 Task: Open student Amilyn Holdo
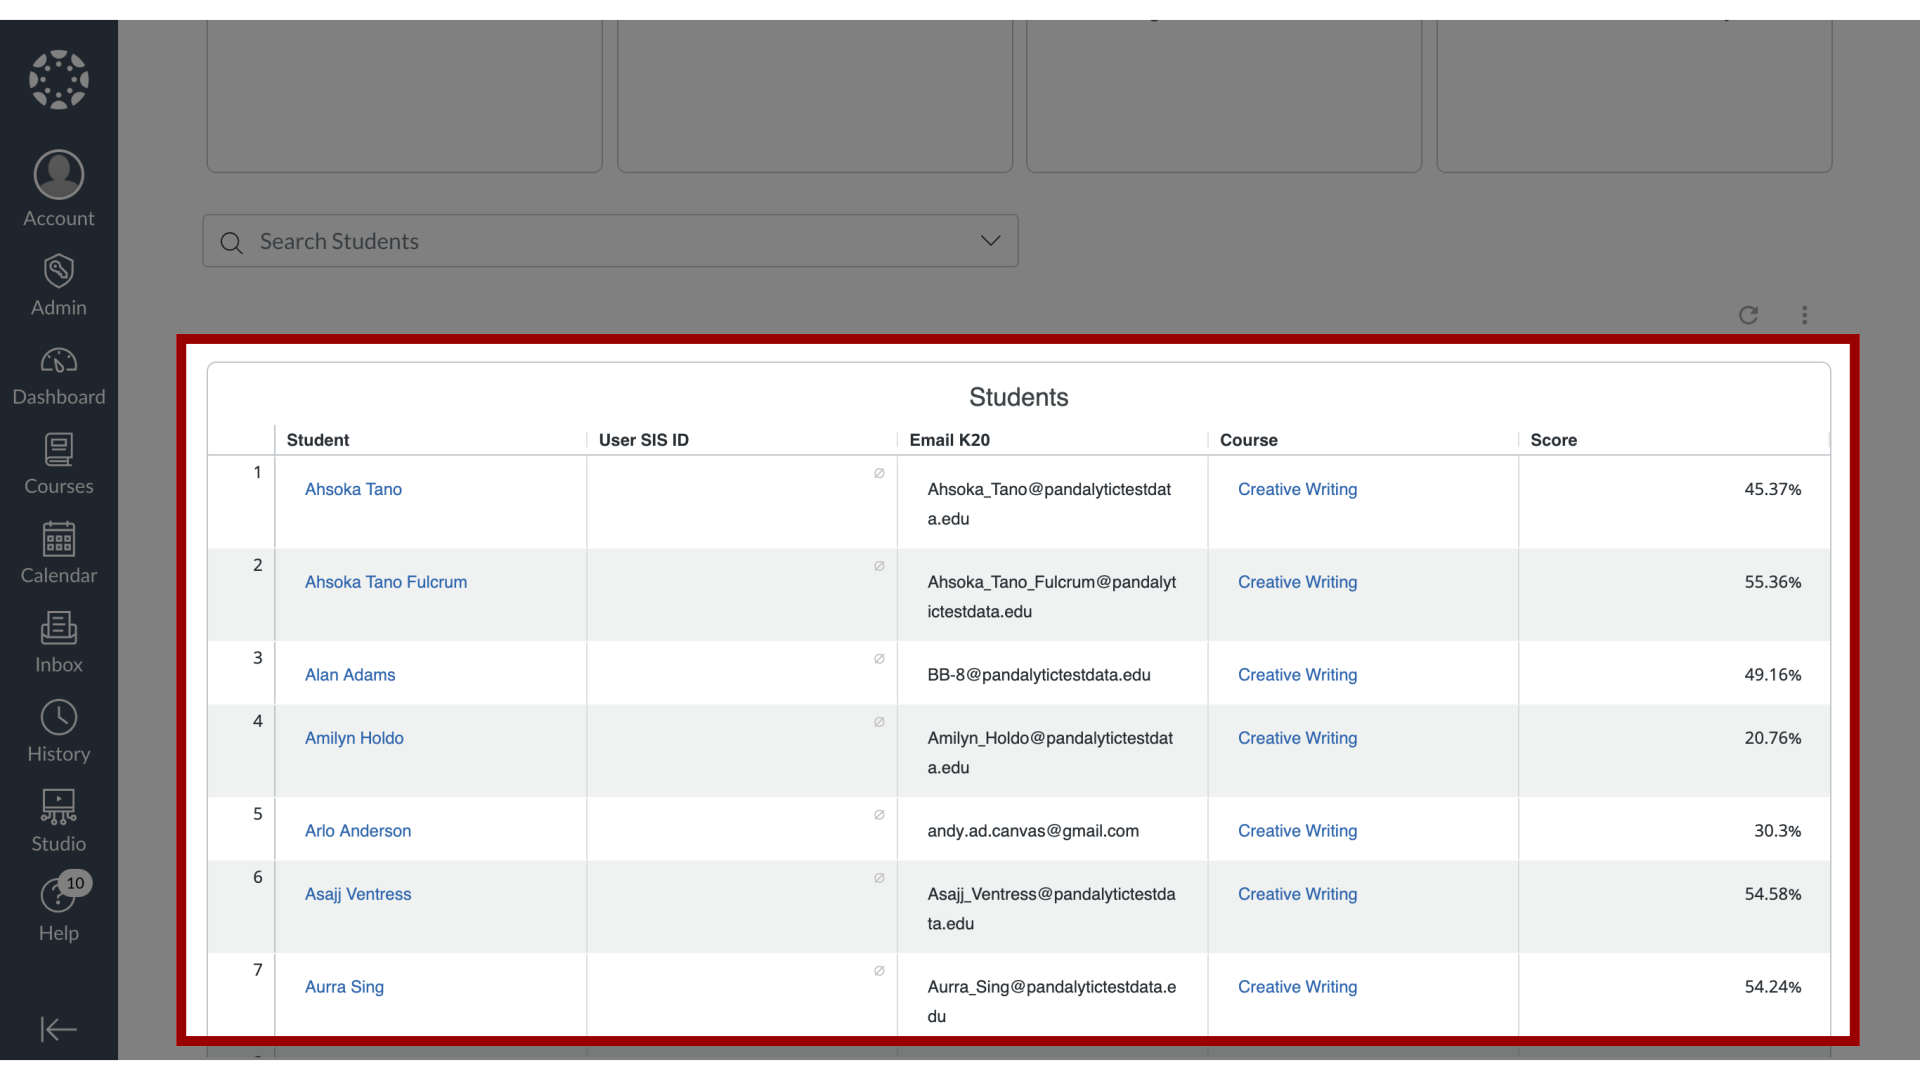coord(354,738)
